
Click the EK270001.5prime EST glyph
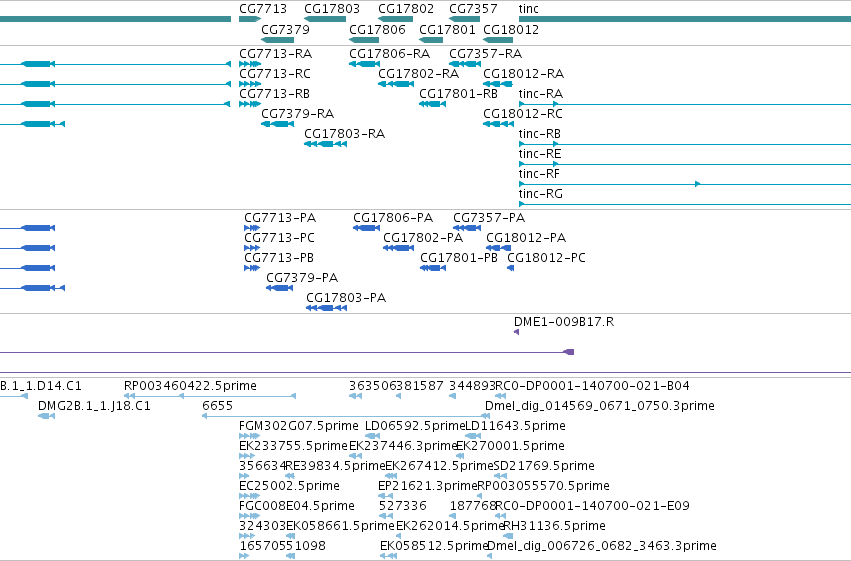460,456
